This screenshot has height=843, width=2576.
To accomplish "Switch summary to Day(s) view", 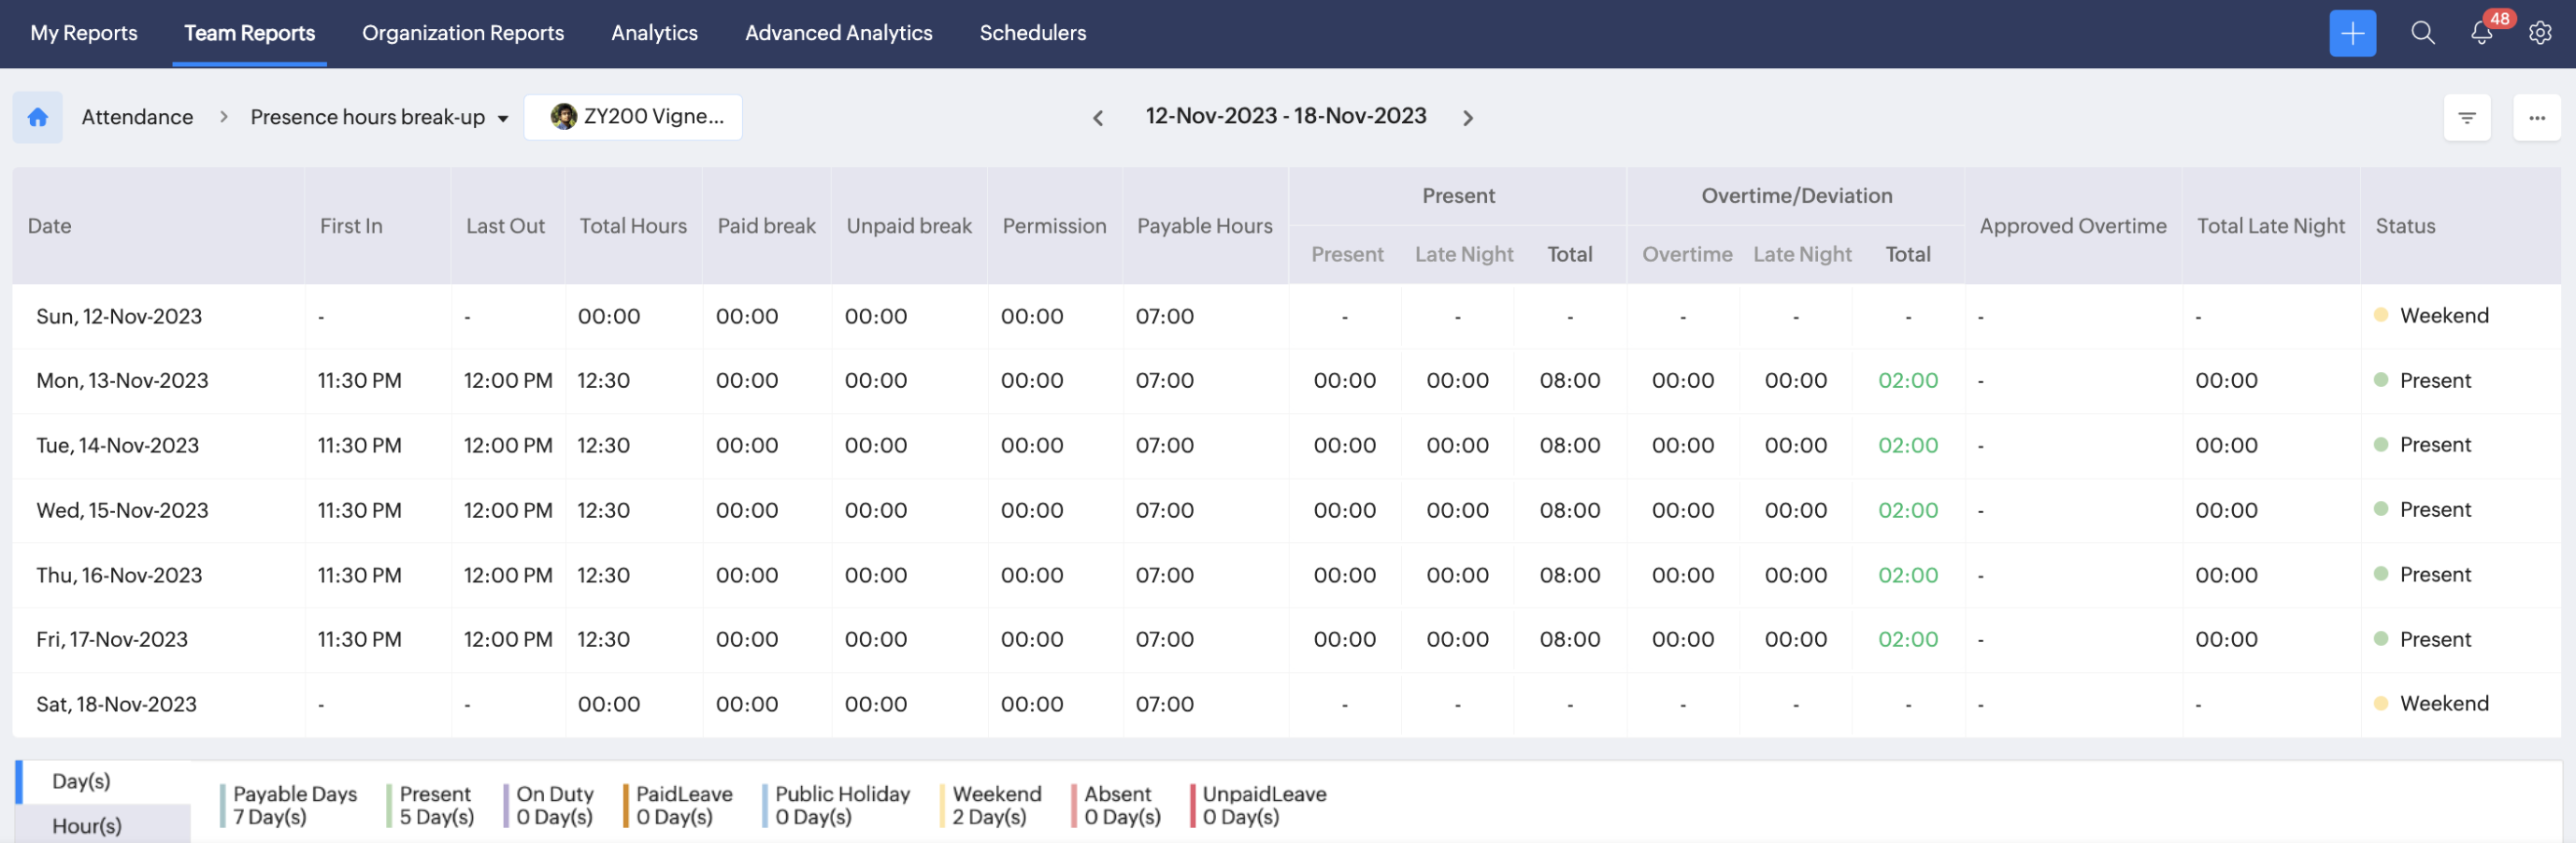I will click(x=81, y=781).
